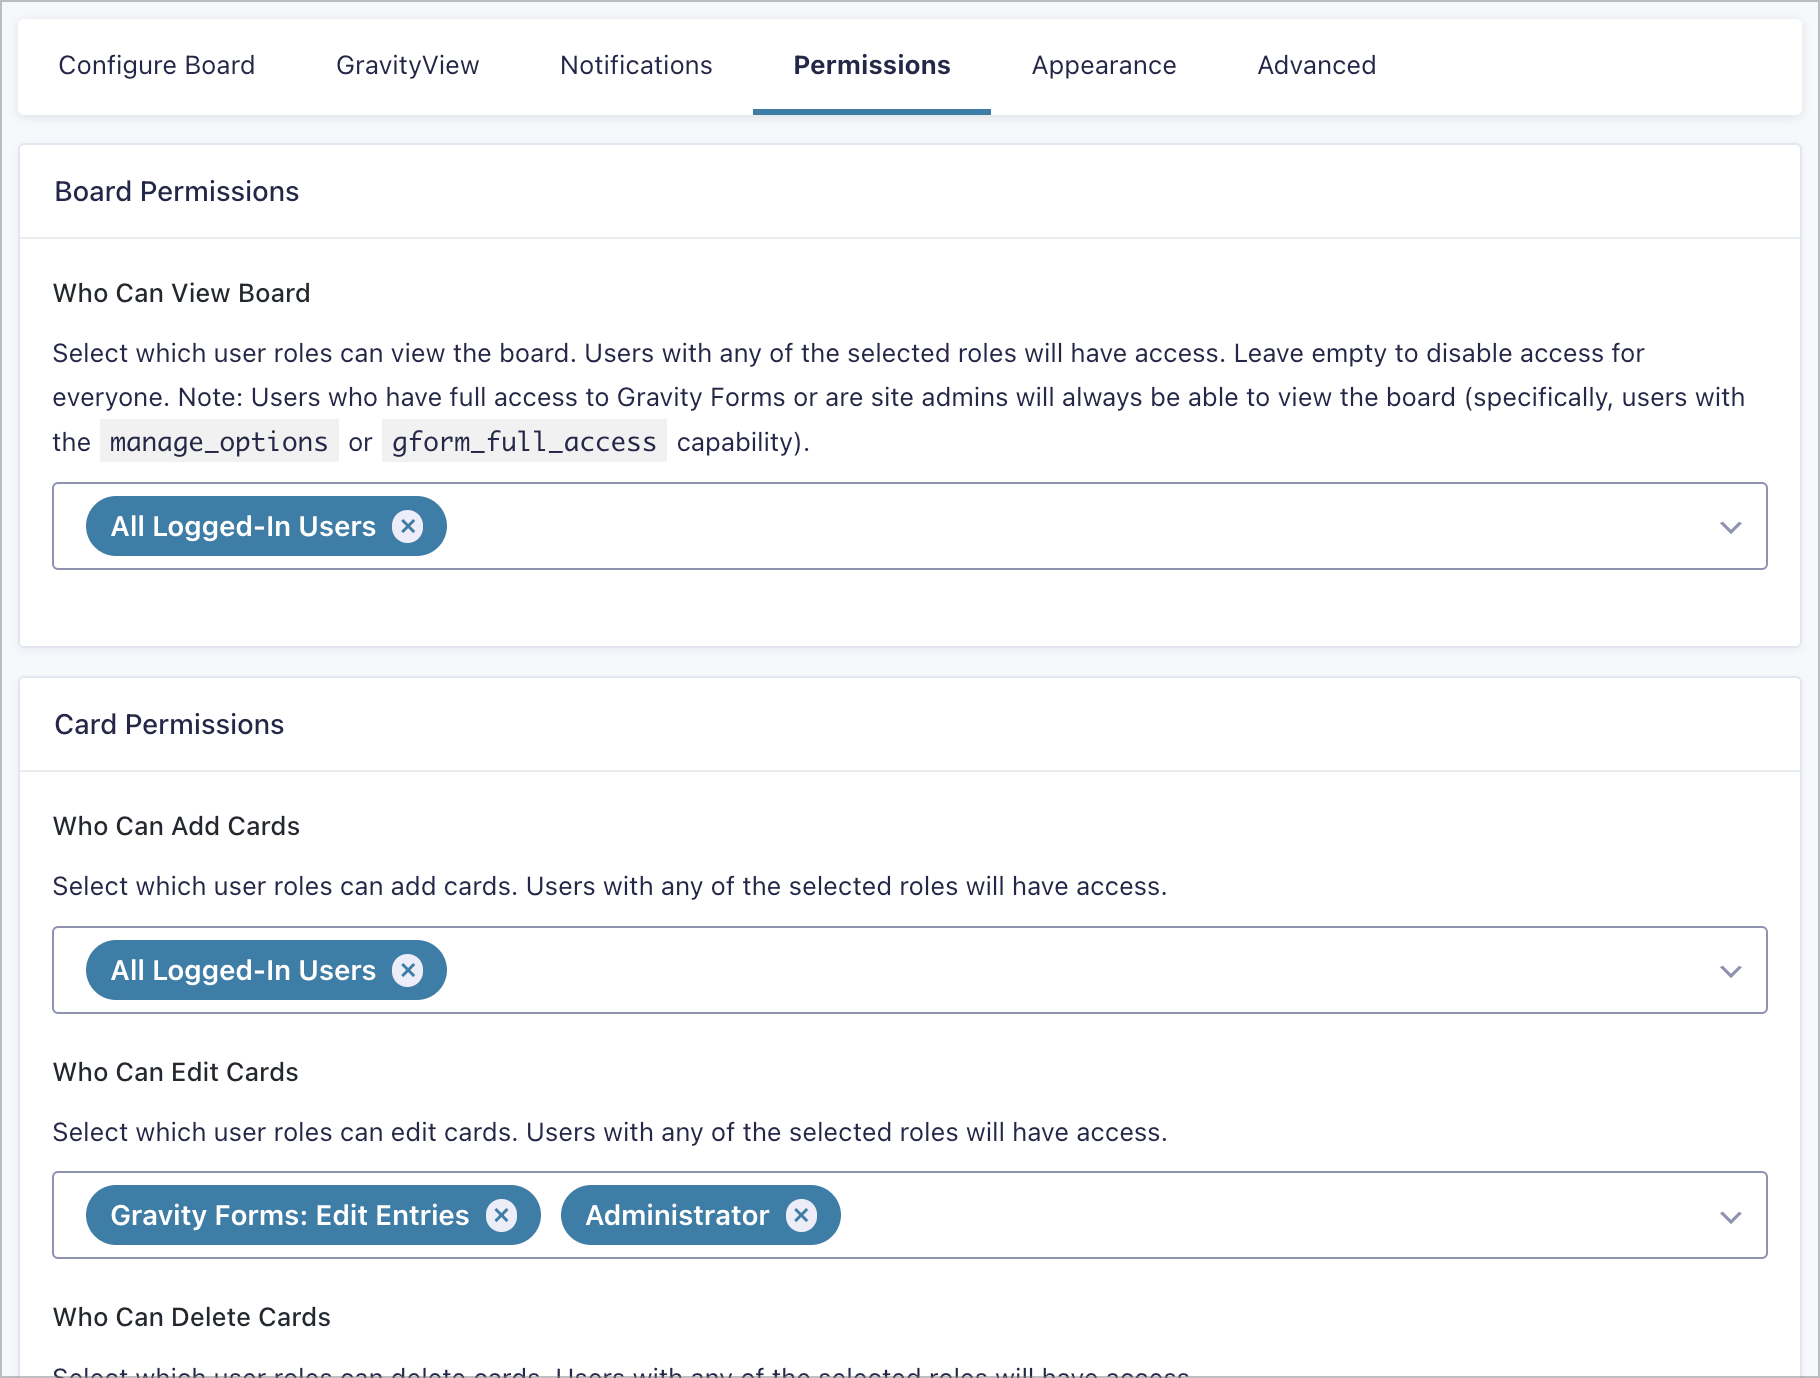Click the Administrator role pill
The width and height of the screenshot is (1820, 1378).
tap(676, 1215)
